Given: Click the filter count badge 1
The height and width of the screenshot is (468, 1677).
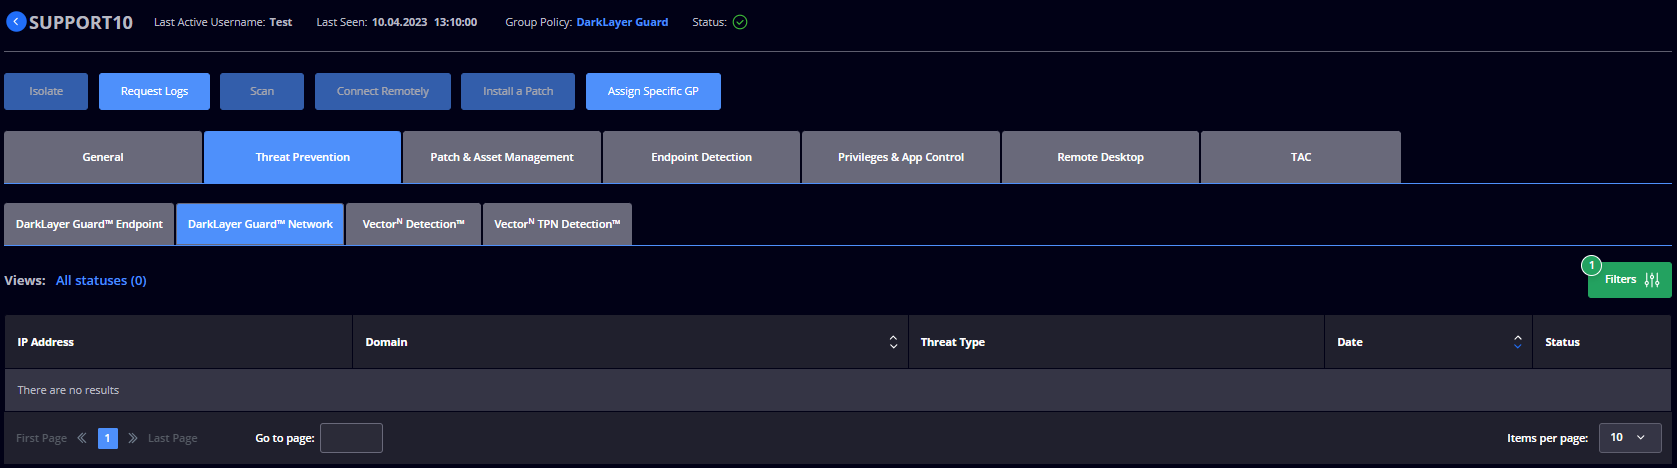Looking at the screenshot, I should (x=1591, y=265).
